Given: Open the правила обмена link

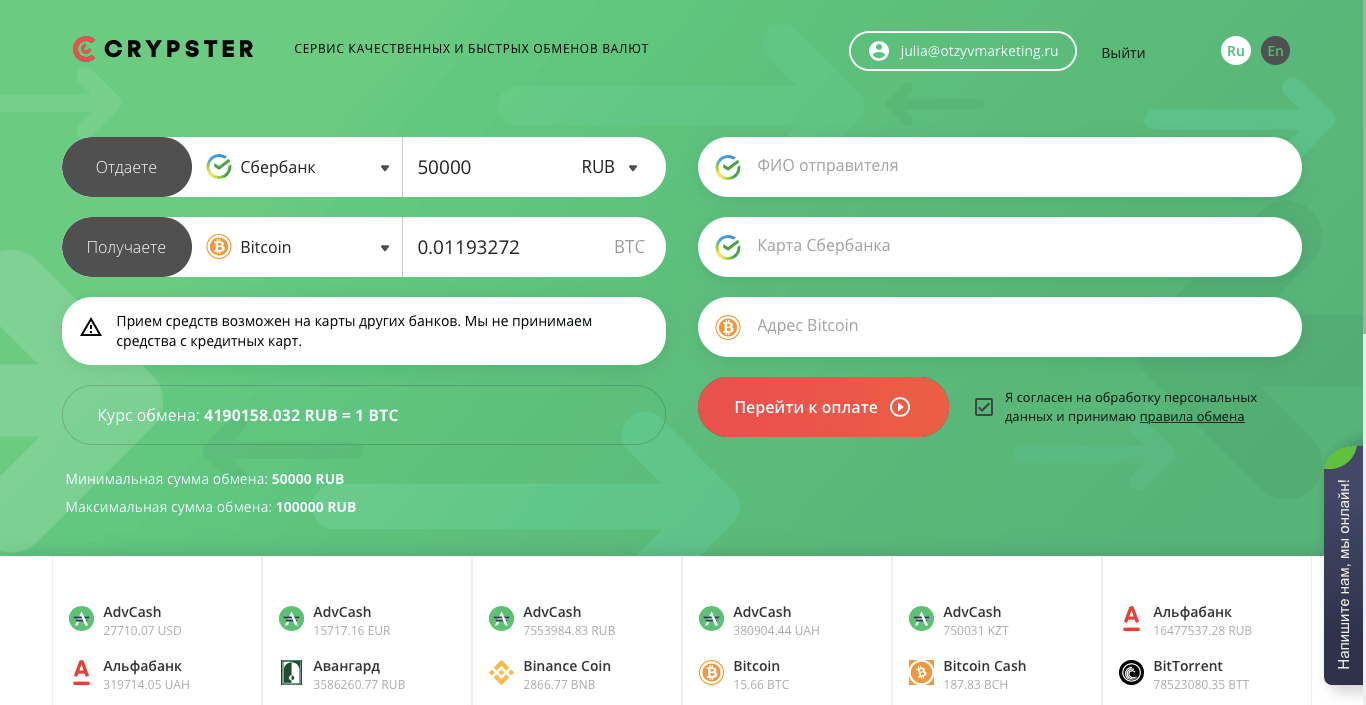Looking at the screenshot, I should [x=1192, y=417].
